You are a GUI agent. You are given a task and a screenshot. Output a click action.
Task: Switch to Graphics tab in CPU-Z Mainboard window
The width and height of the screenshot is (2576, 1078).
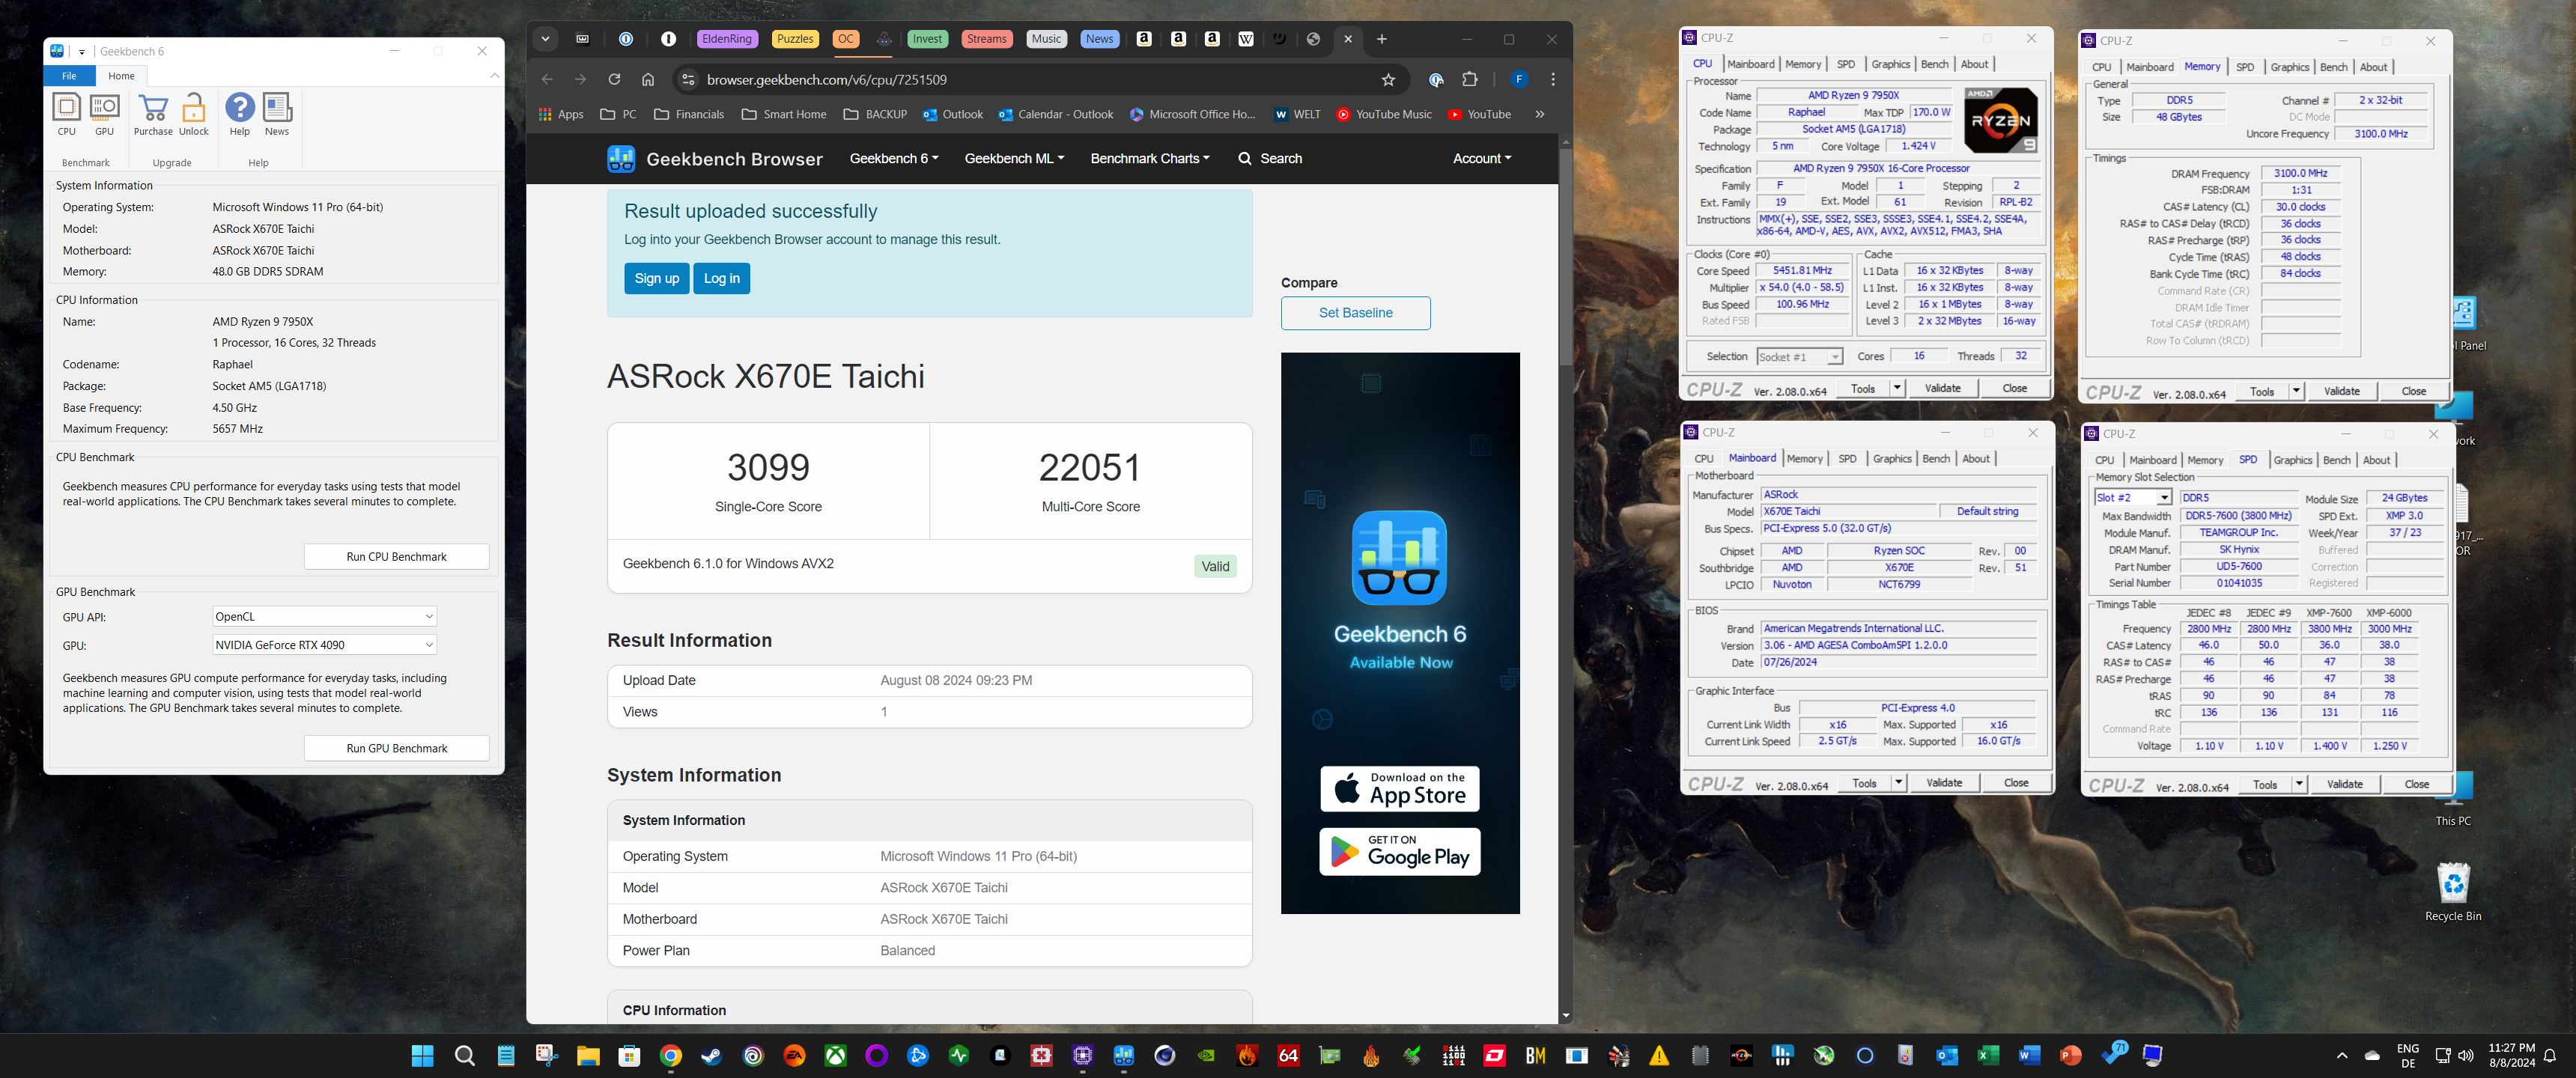[1891, 459]
